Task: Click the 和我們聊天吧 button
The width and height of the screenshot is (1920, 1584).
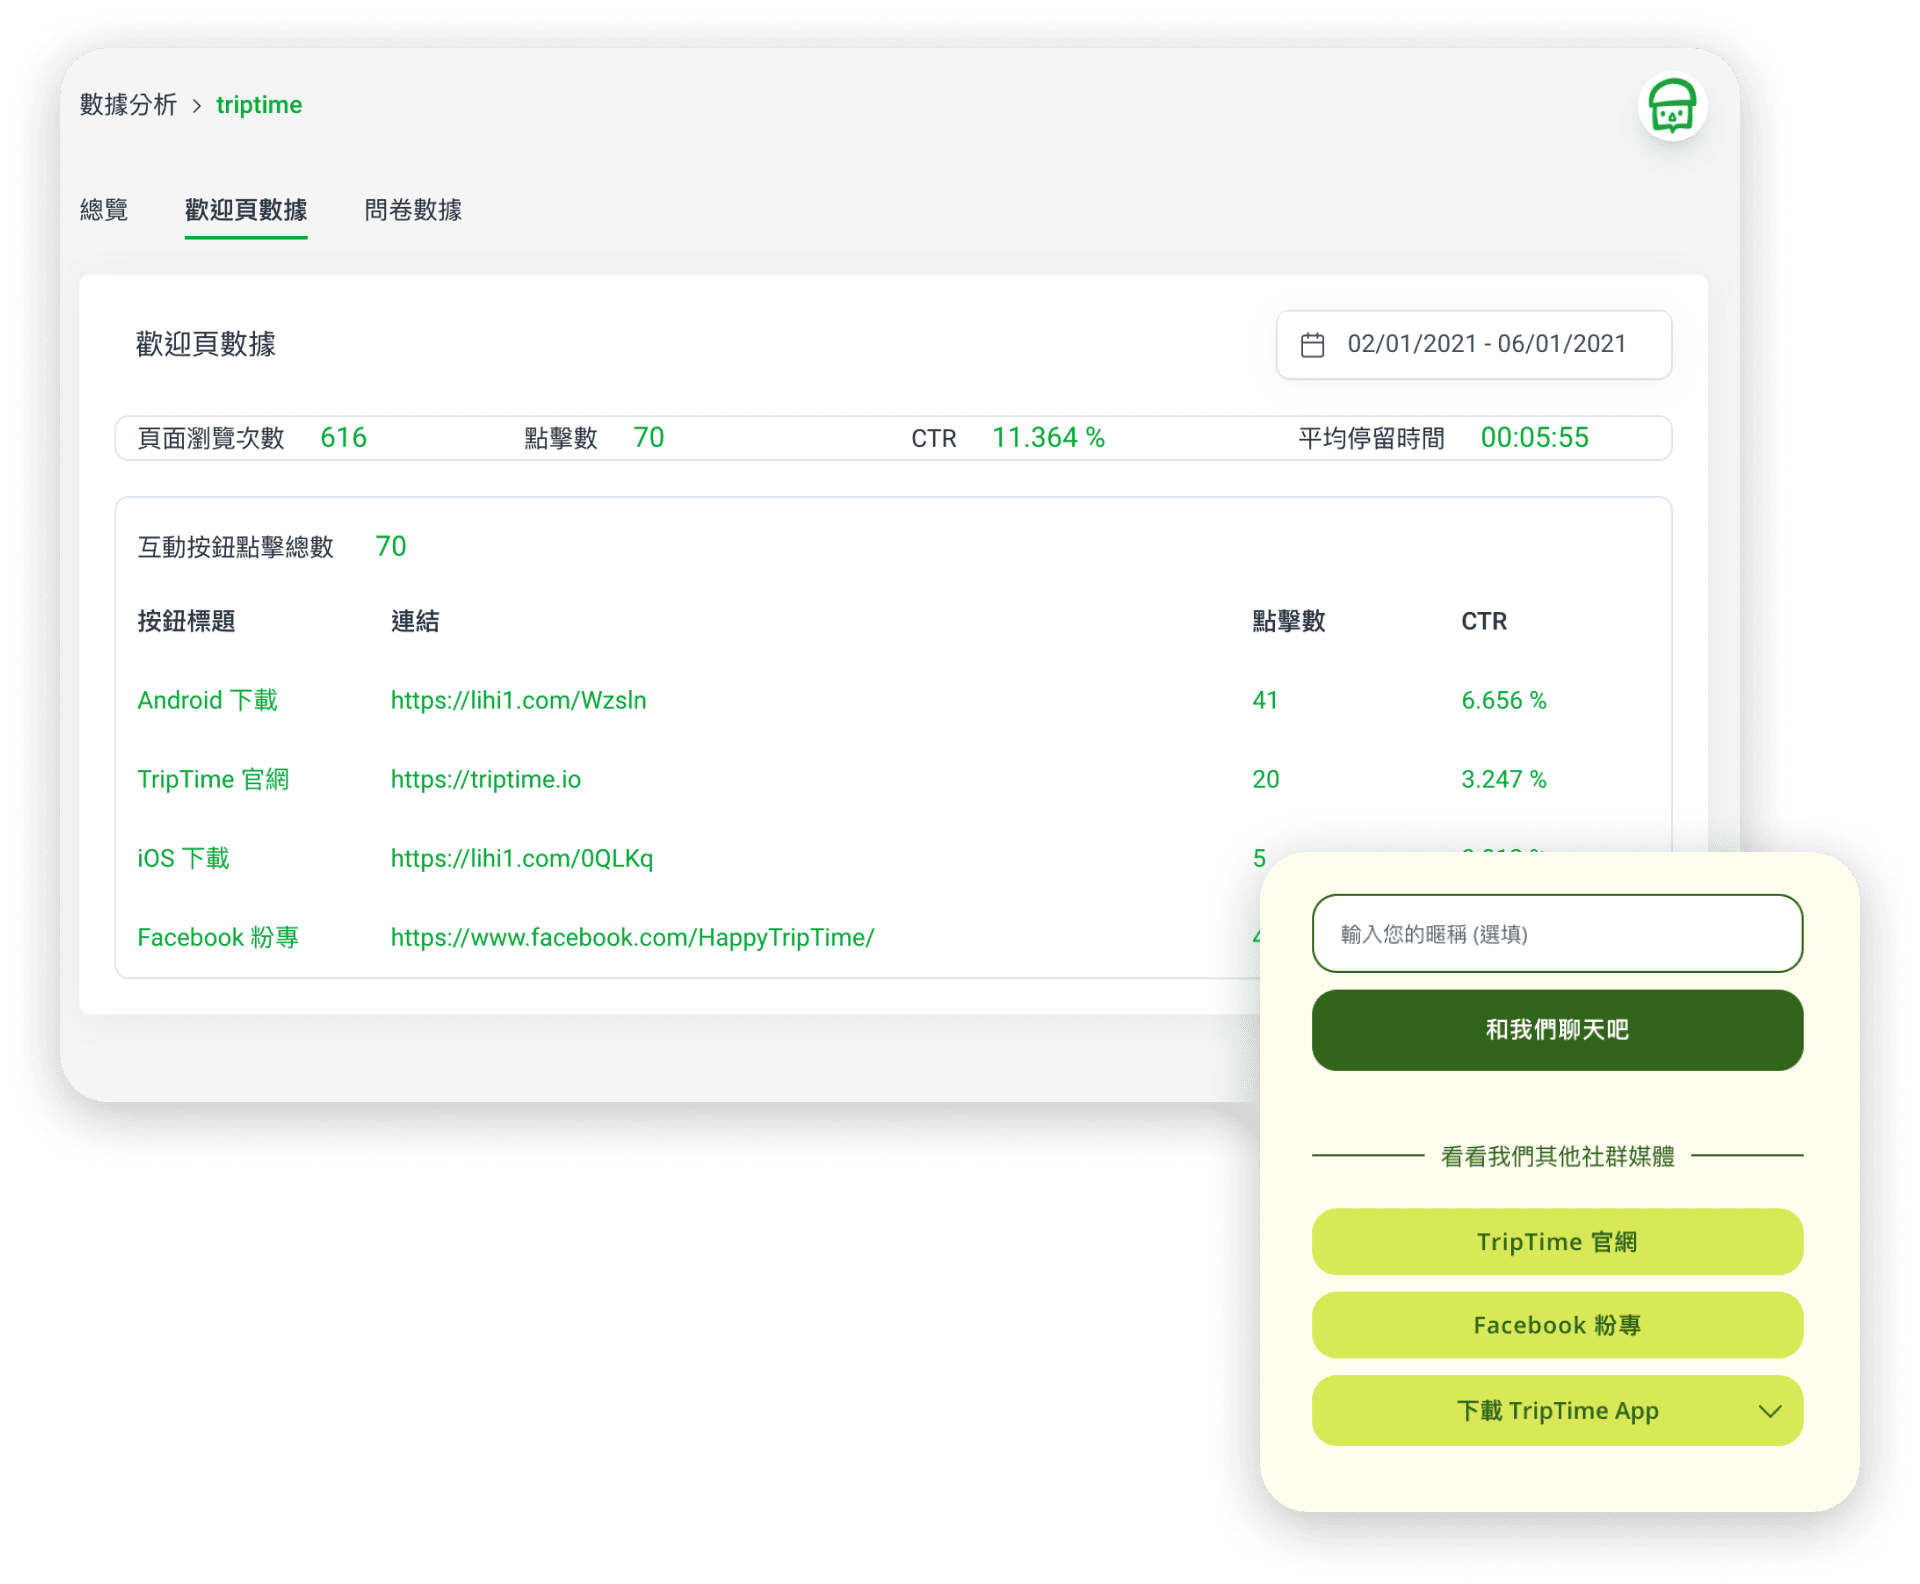Action: (1557, 1030)
